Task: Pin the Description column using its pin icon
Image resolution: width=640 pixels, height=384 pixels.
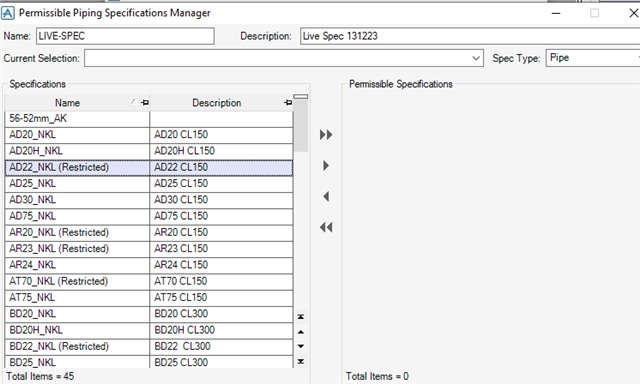Action: (x=288, y=103)
